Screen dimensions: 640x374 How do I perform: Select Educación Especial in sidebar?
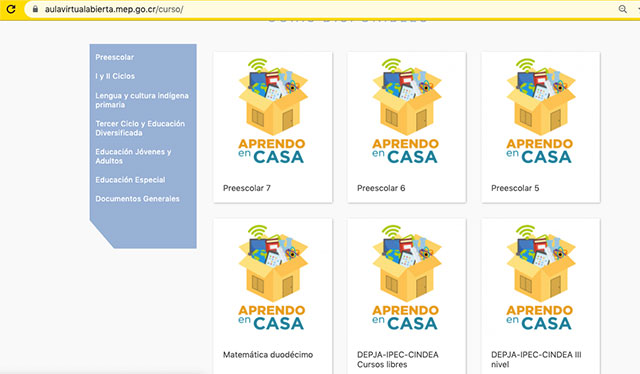[130, 180]
